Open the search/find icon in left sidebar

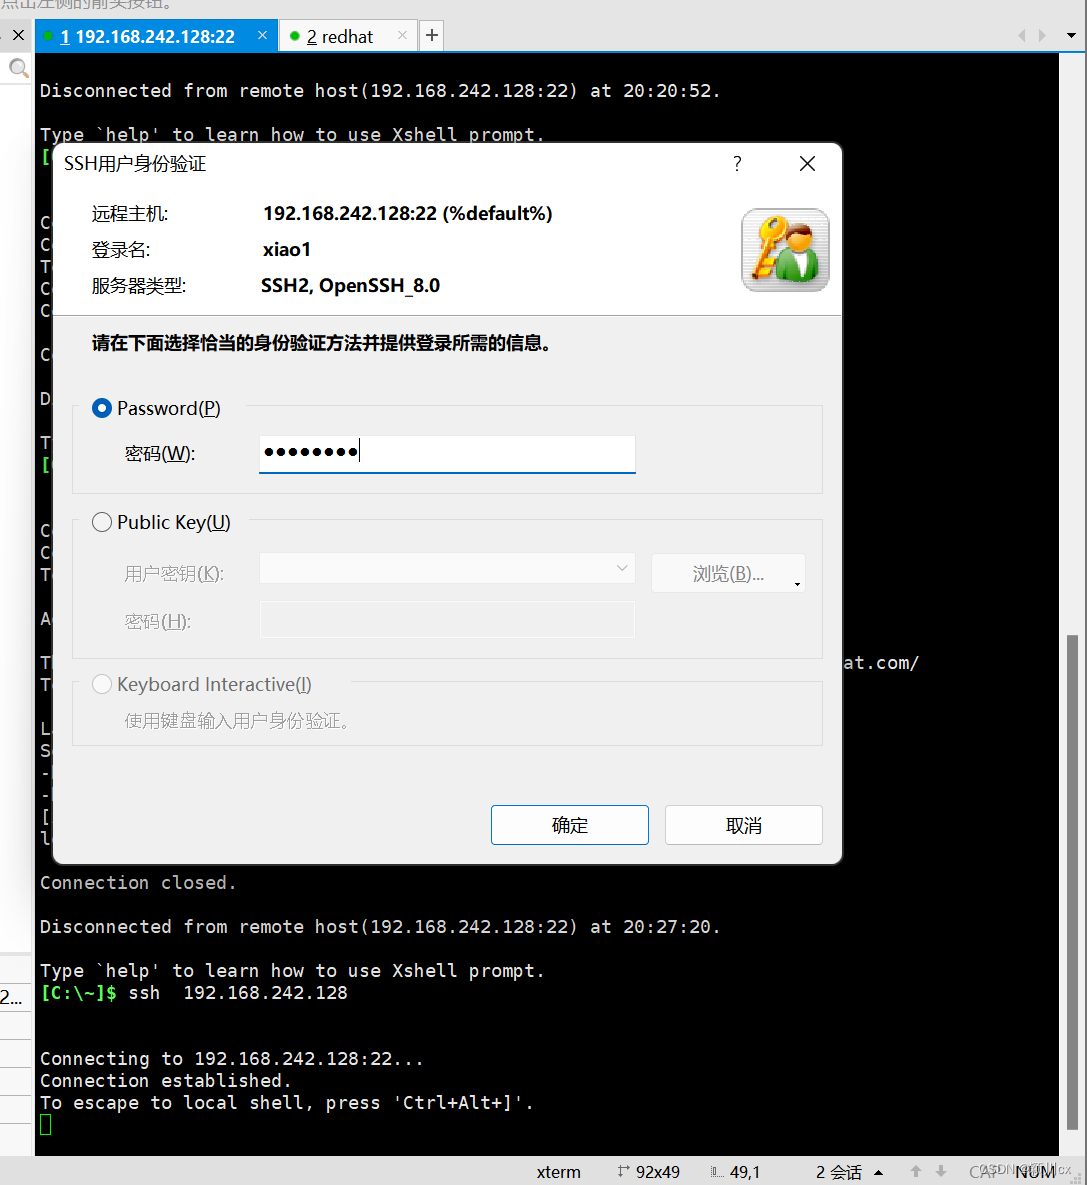[18, 68]
